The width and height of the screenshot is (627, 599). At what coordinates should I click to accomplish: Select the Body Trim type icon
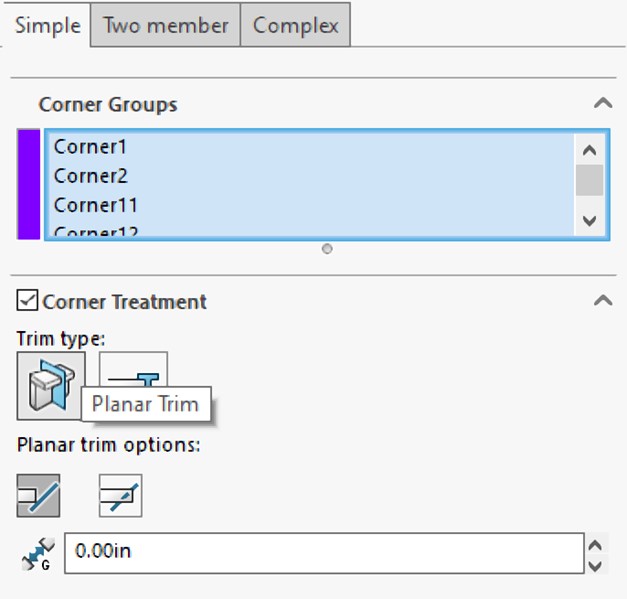[134, 370]
